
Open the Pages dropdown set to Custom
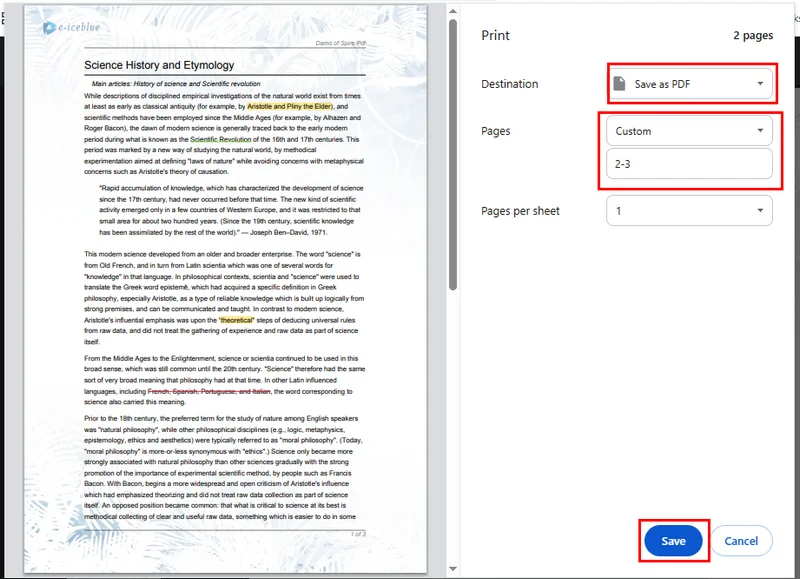click(x=688, y=131)
